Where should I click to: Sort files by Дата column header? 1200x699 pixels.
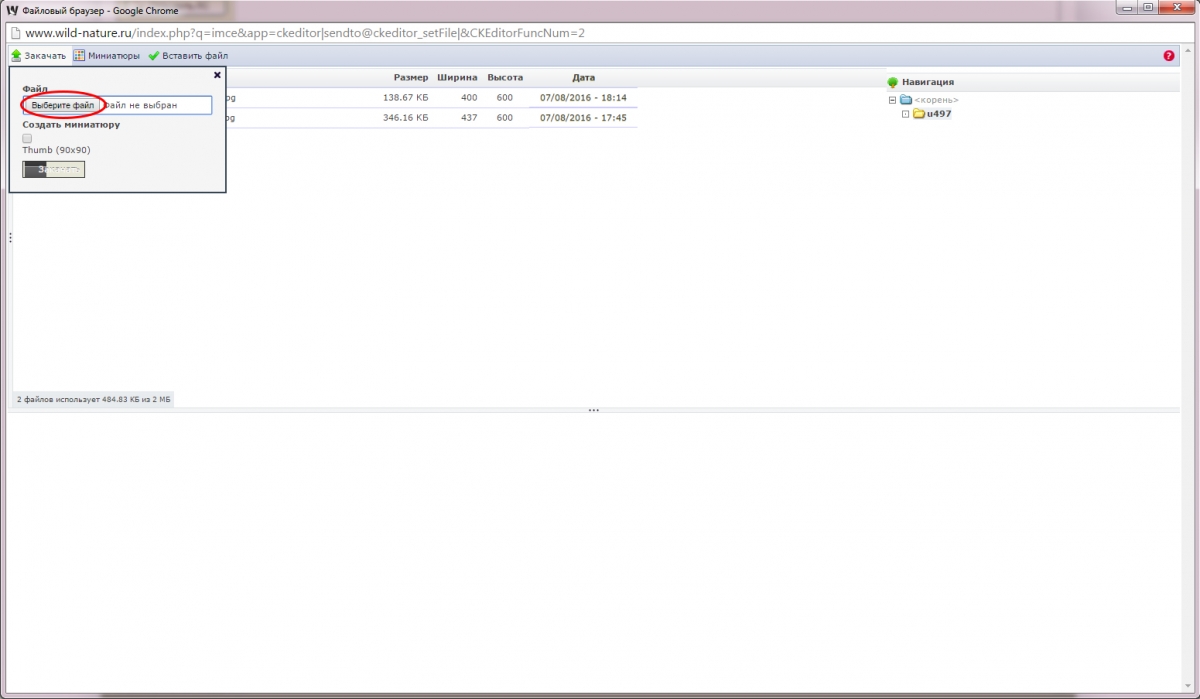click(x=583, y=78)
